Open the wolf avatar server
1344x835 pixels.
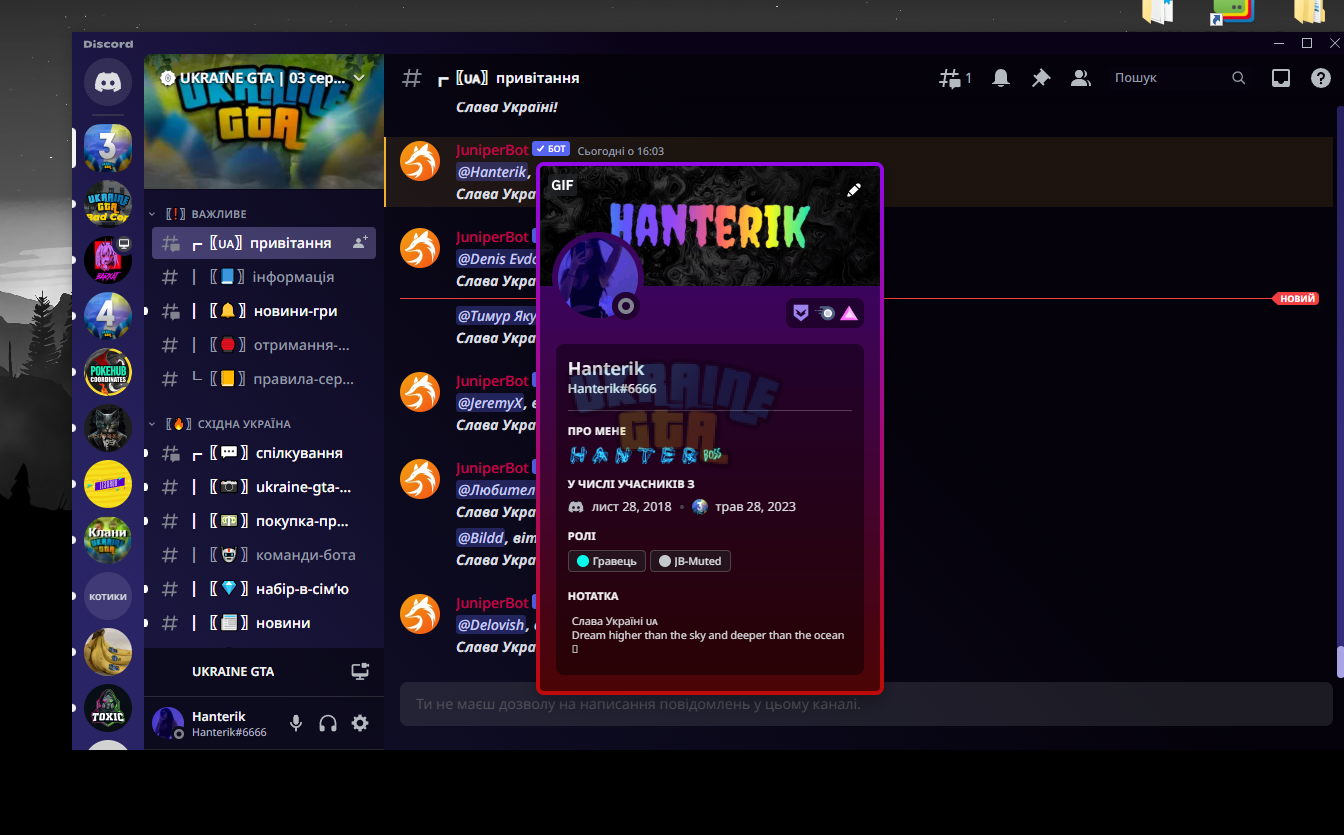tap(108, 428)
